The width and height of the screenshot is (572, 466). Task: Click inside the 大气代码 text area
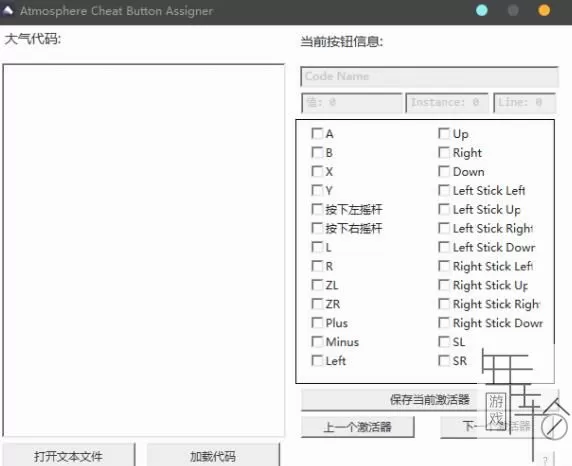point(144,250)
